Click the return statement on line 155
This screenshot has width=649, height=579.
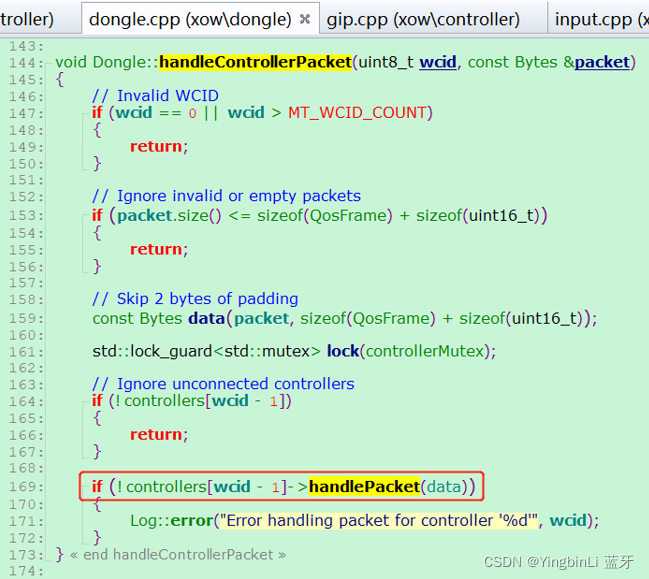(x=156, y=249)
